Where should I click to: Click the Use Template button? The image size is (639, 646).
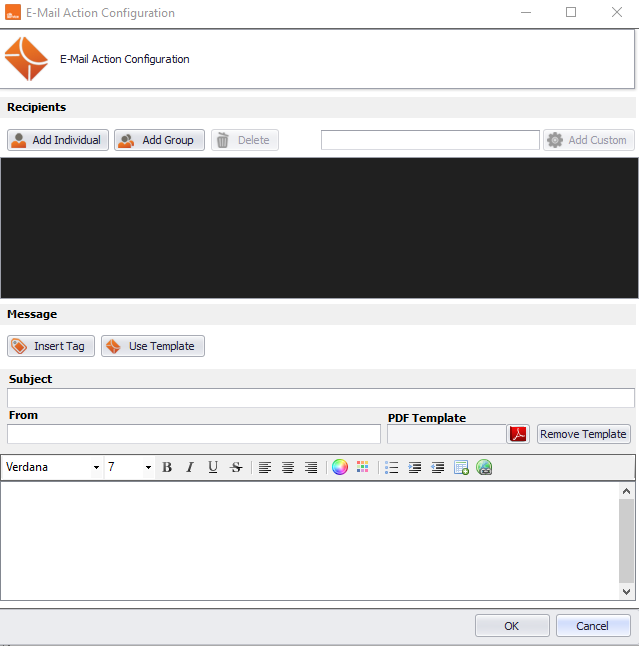pyautogui.click(x=153, y=346)
